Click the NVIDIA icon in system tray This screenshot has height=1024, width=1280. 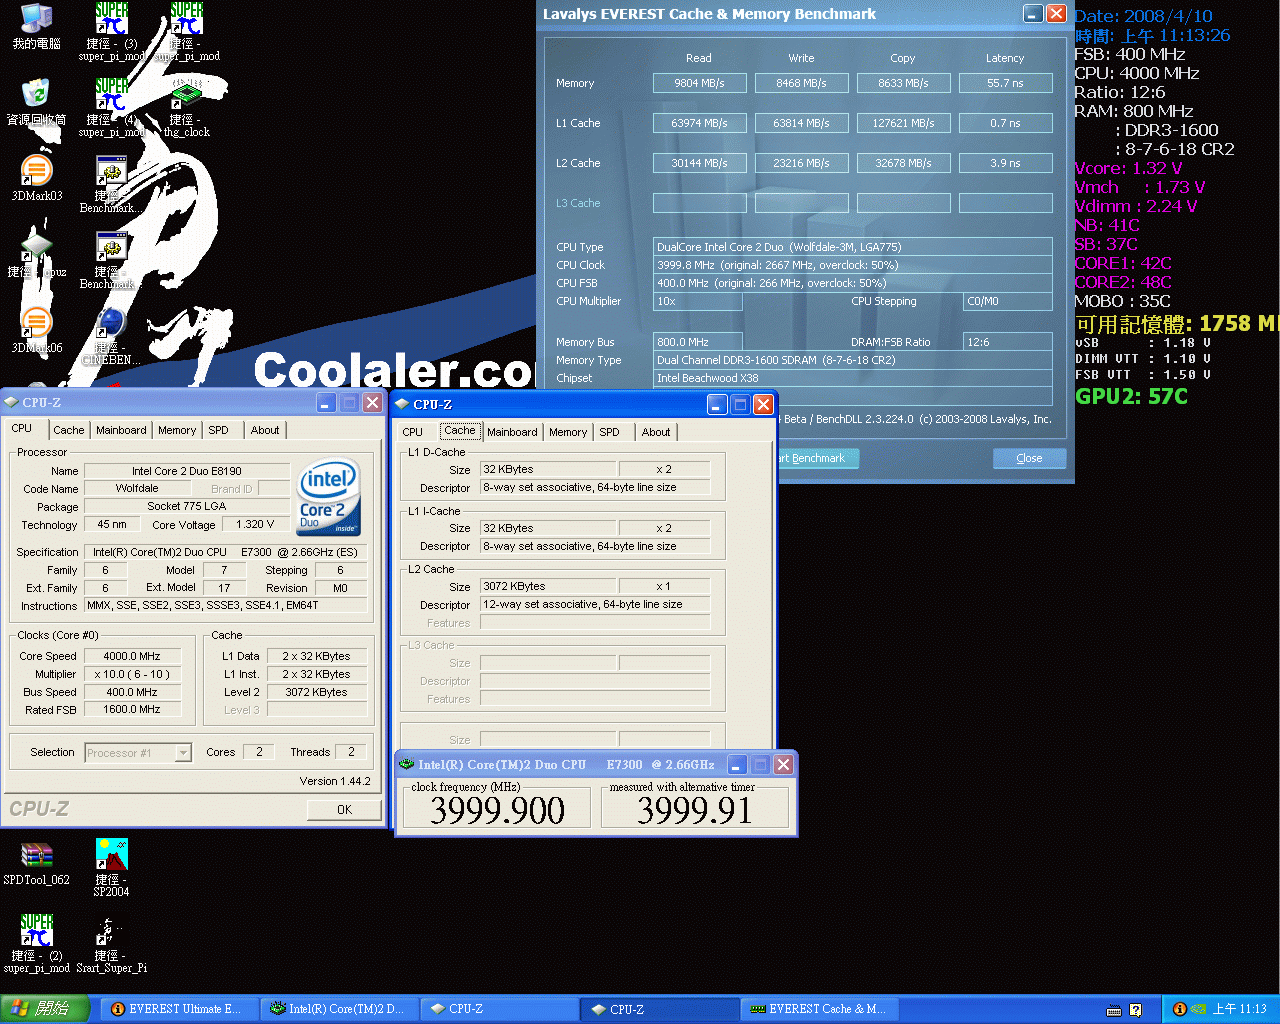tap(1198, 1009)
